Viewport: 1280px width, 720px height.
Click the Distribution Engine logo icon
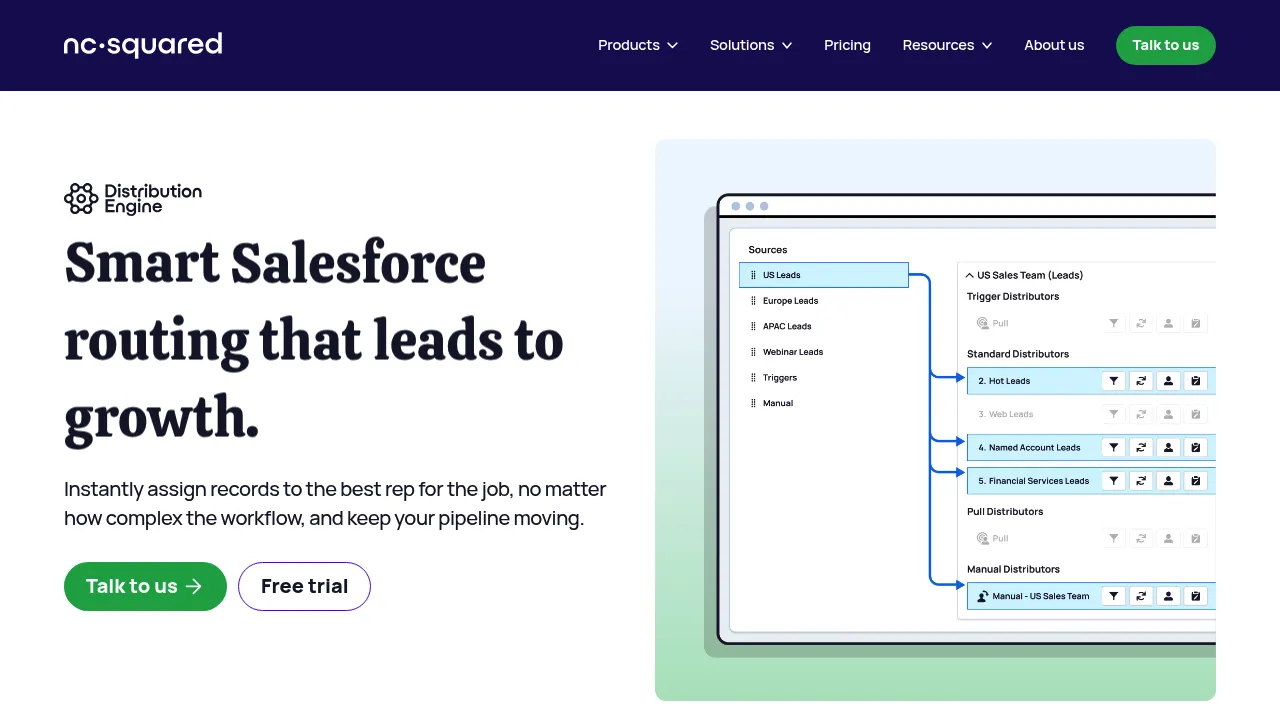tap(81, 199)
